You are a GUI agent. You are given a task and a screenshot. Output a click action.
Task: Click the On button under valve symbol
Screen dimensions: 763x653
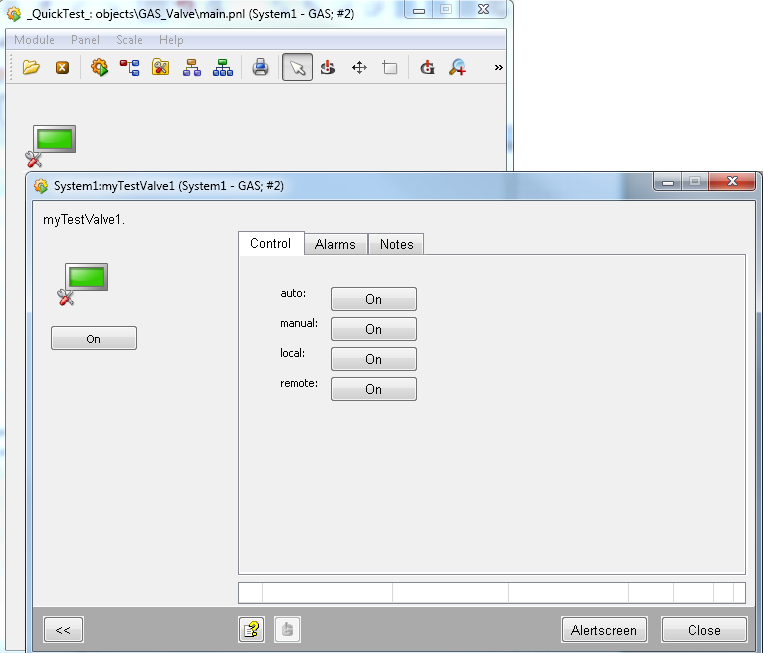93,339
